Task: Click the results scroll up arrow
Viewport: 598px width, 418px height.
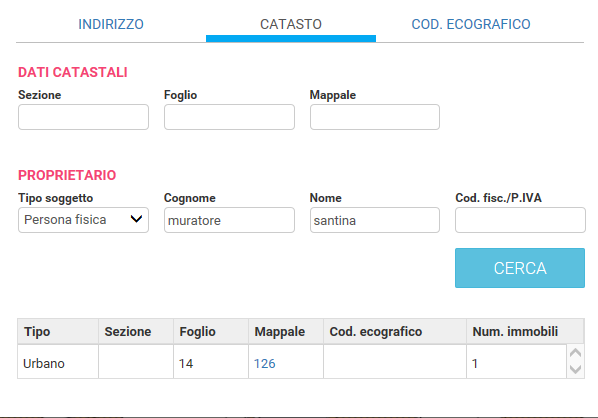Action: click(x=575, y=353)
